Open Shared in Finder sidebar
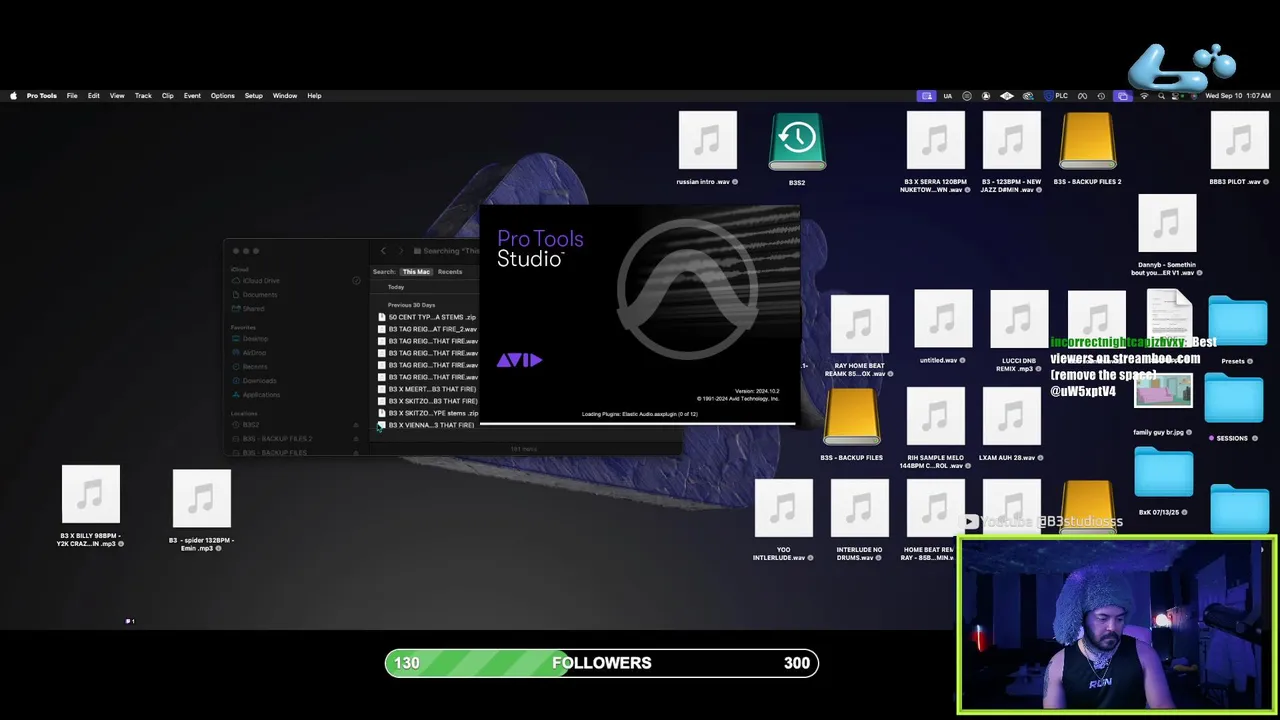This screenshot has height=720, width=1280. (253, 309)
